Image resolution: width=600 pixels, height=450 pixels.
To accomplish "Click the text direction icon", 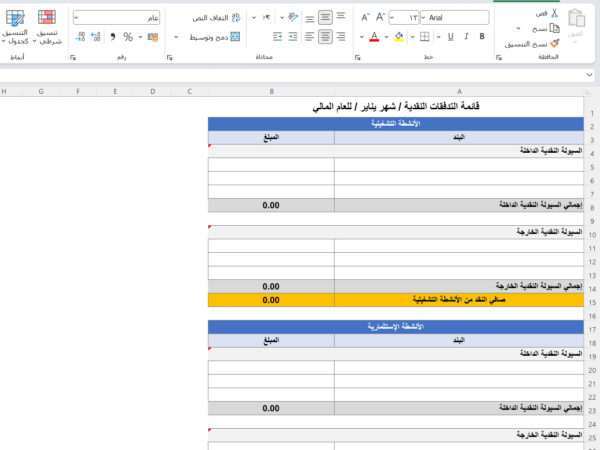I will [x=267, y=17].
